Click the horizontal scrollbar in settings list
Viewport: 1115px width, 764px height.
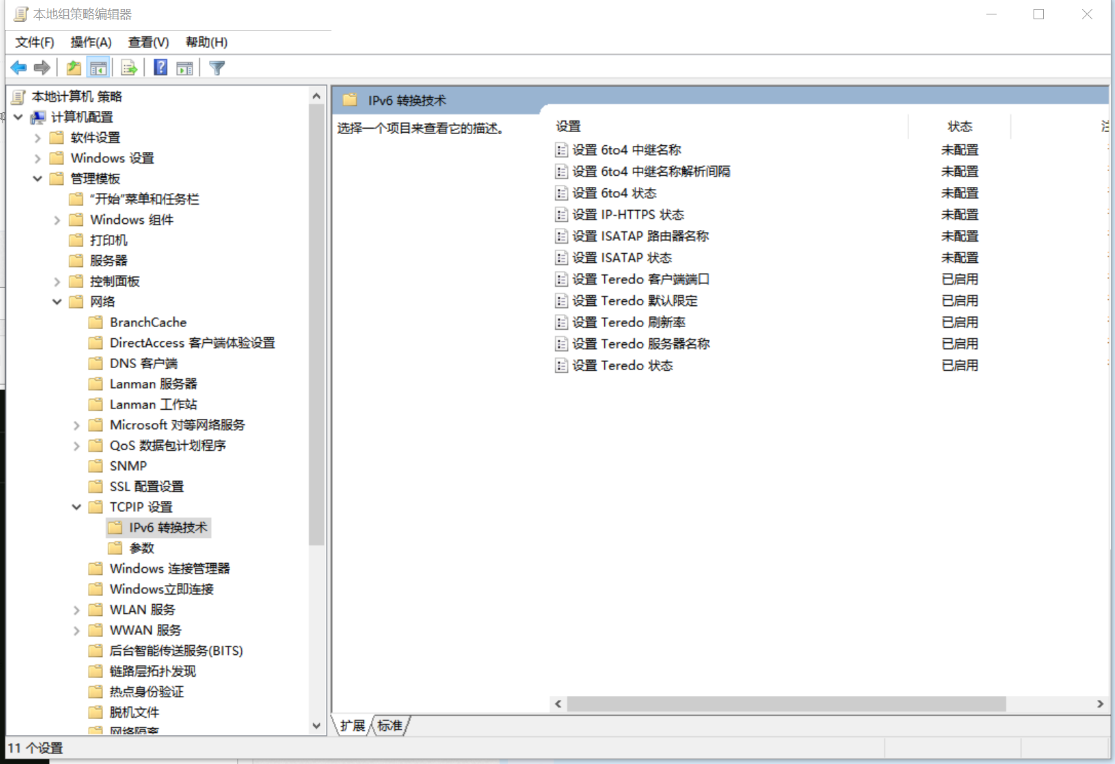(x=786, y=704)
